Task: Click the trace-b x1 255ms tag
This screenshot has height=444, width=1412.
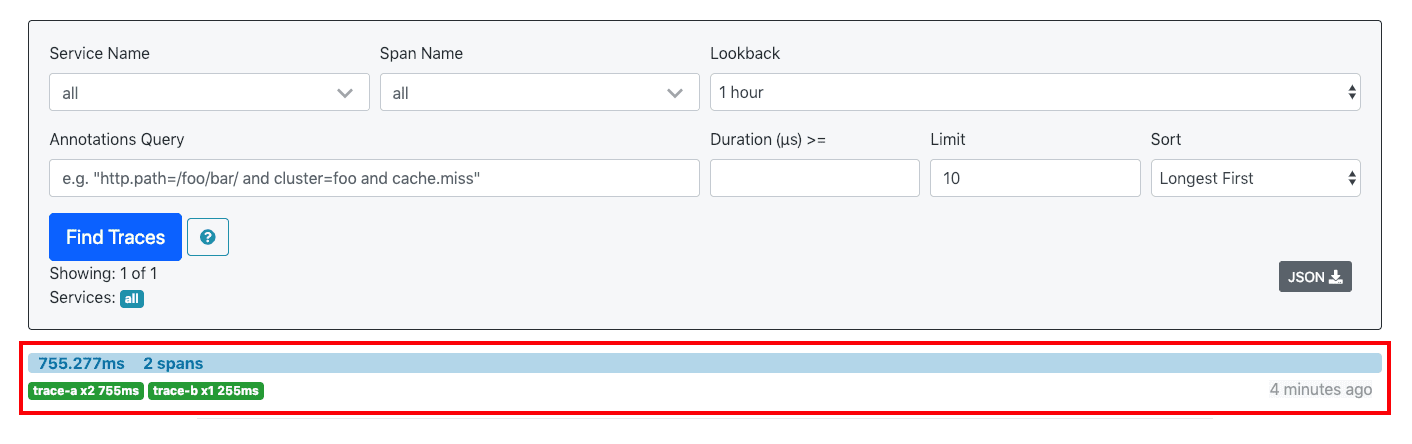Action: pyautogui.click(x=206, y=390)
